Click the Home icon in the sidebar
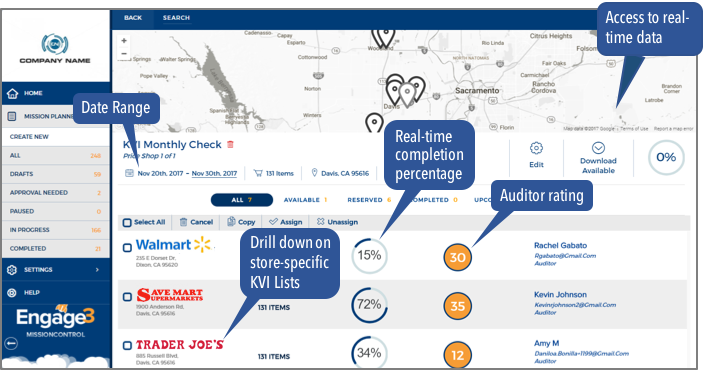709x370 pixels. click(x=13, y=93)
